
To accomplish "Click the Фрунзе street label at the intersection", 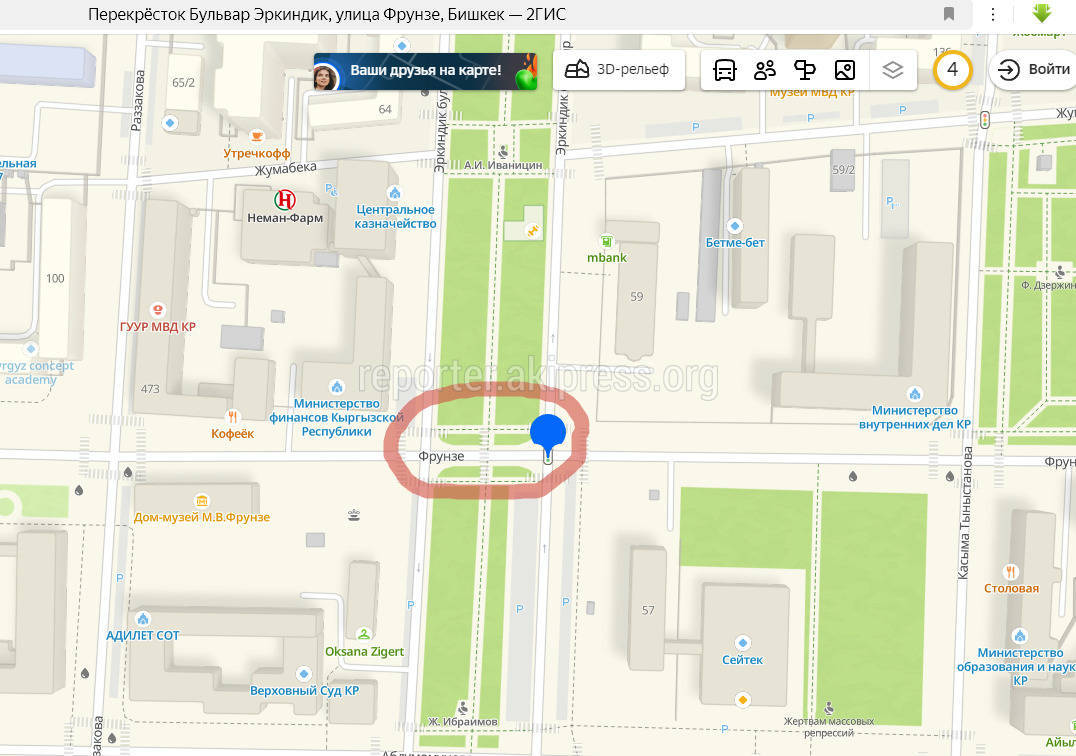I will pyautogui.click(x=441, y=456).
